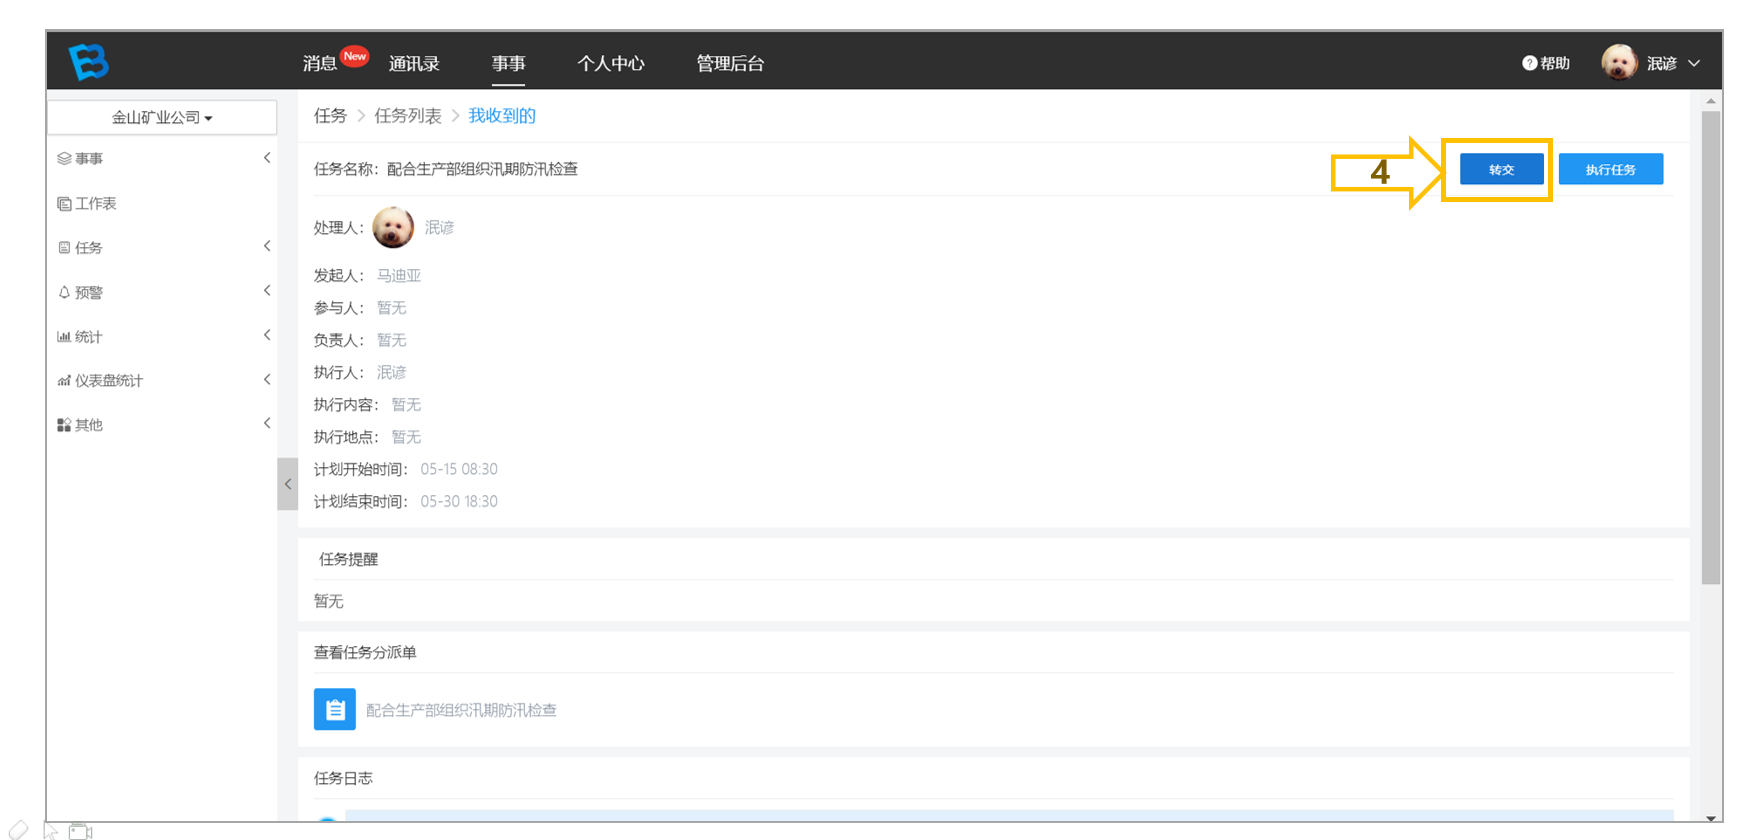
Task: Click the 执行人 name value
Action: click(391, 372)
